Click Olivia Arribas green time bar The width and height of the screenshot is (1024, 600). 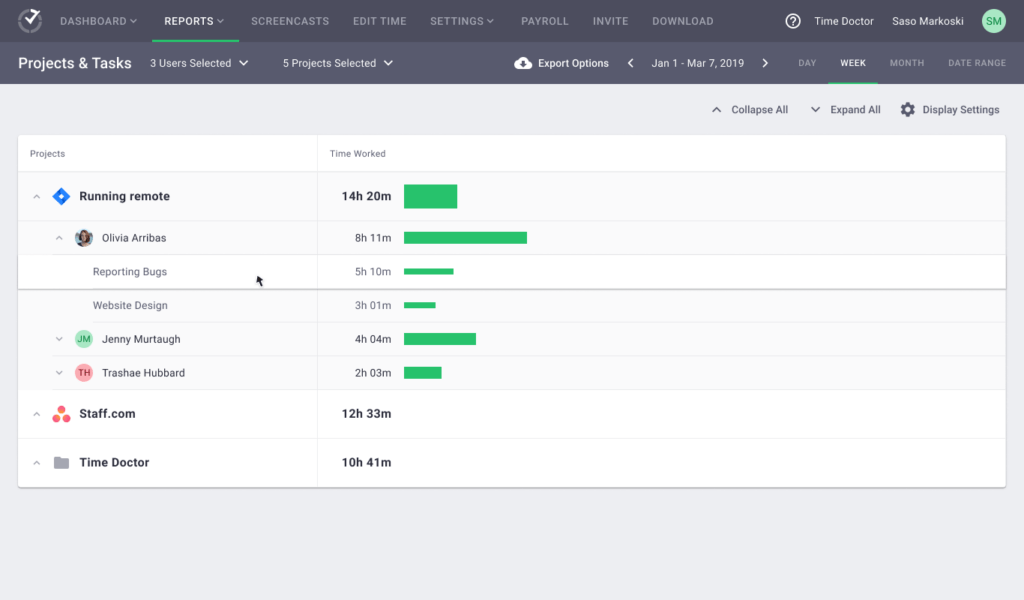[465, 238]
